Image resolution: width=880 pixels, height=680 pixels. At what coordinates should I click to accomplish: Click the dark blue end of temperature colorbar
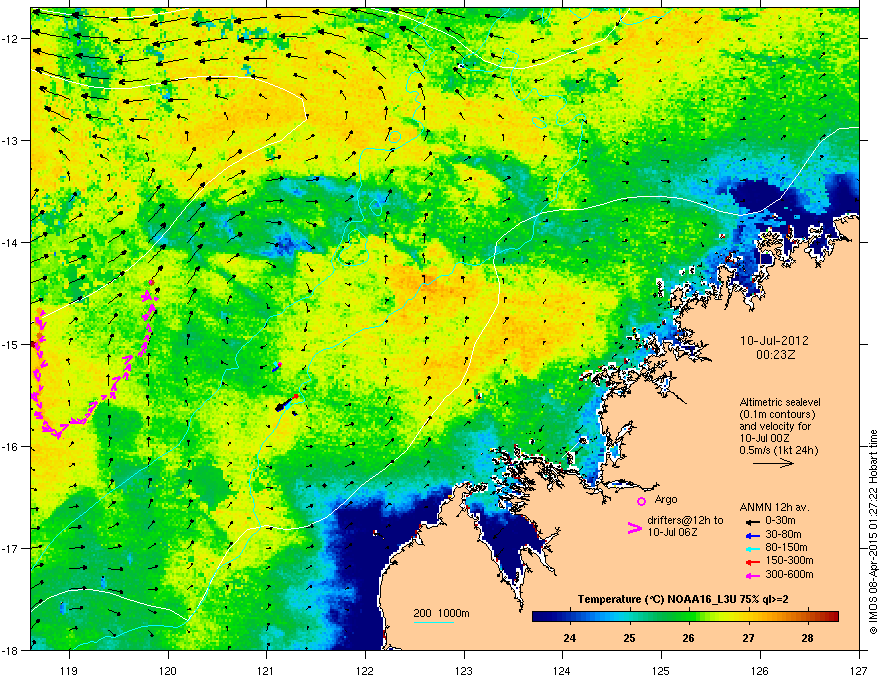pyautogui.click(x=539, y=617)
